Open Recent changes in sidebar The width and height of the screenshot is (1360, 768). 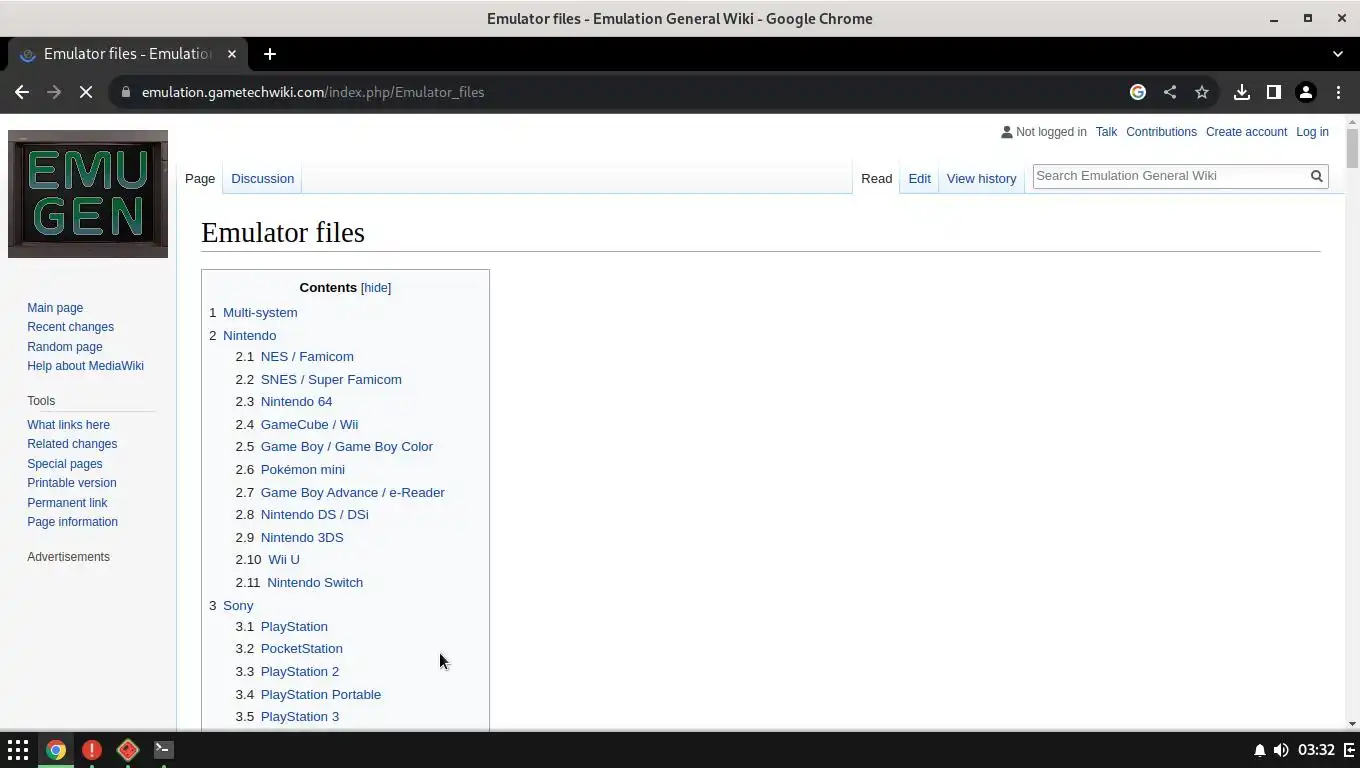pos(70,327)
